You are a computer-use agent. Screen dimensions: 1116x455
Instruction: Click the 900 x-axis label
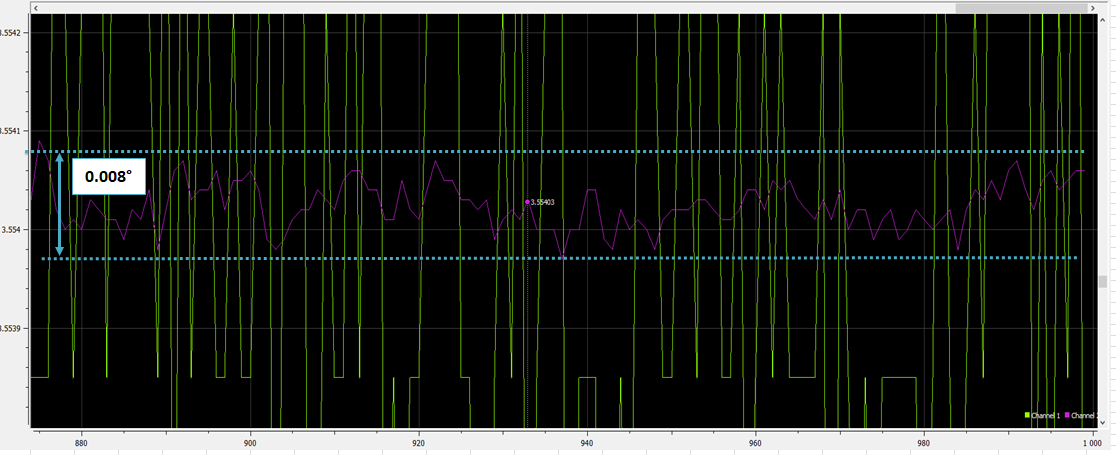point(250,442)
